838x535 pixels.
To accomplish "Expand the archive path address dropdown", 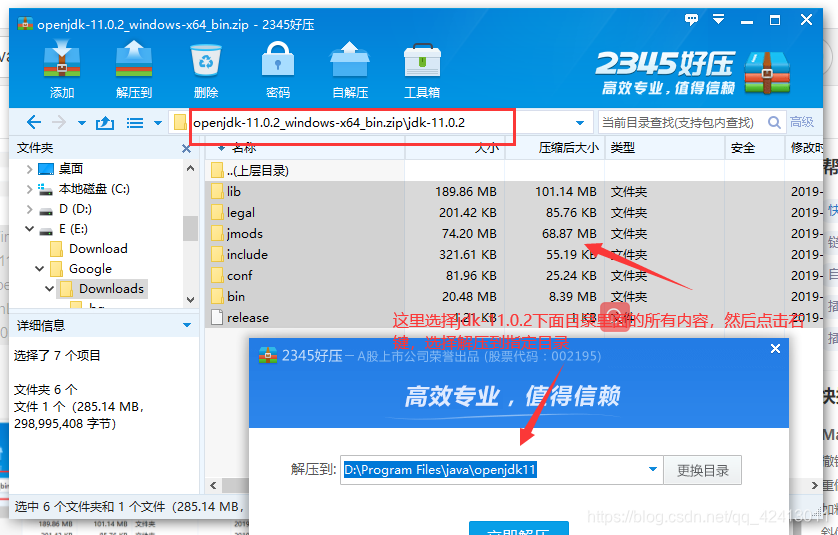I will 580,123.
